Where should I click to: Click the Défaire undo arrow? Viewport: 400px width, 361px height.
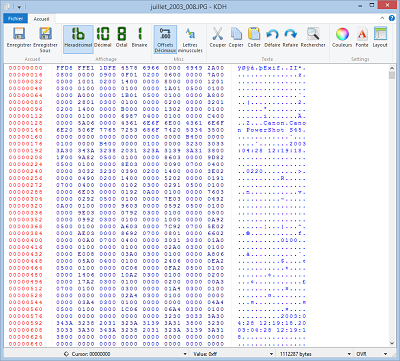point(272,34)
